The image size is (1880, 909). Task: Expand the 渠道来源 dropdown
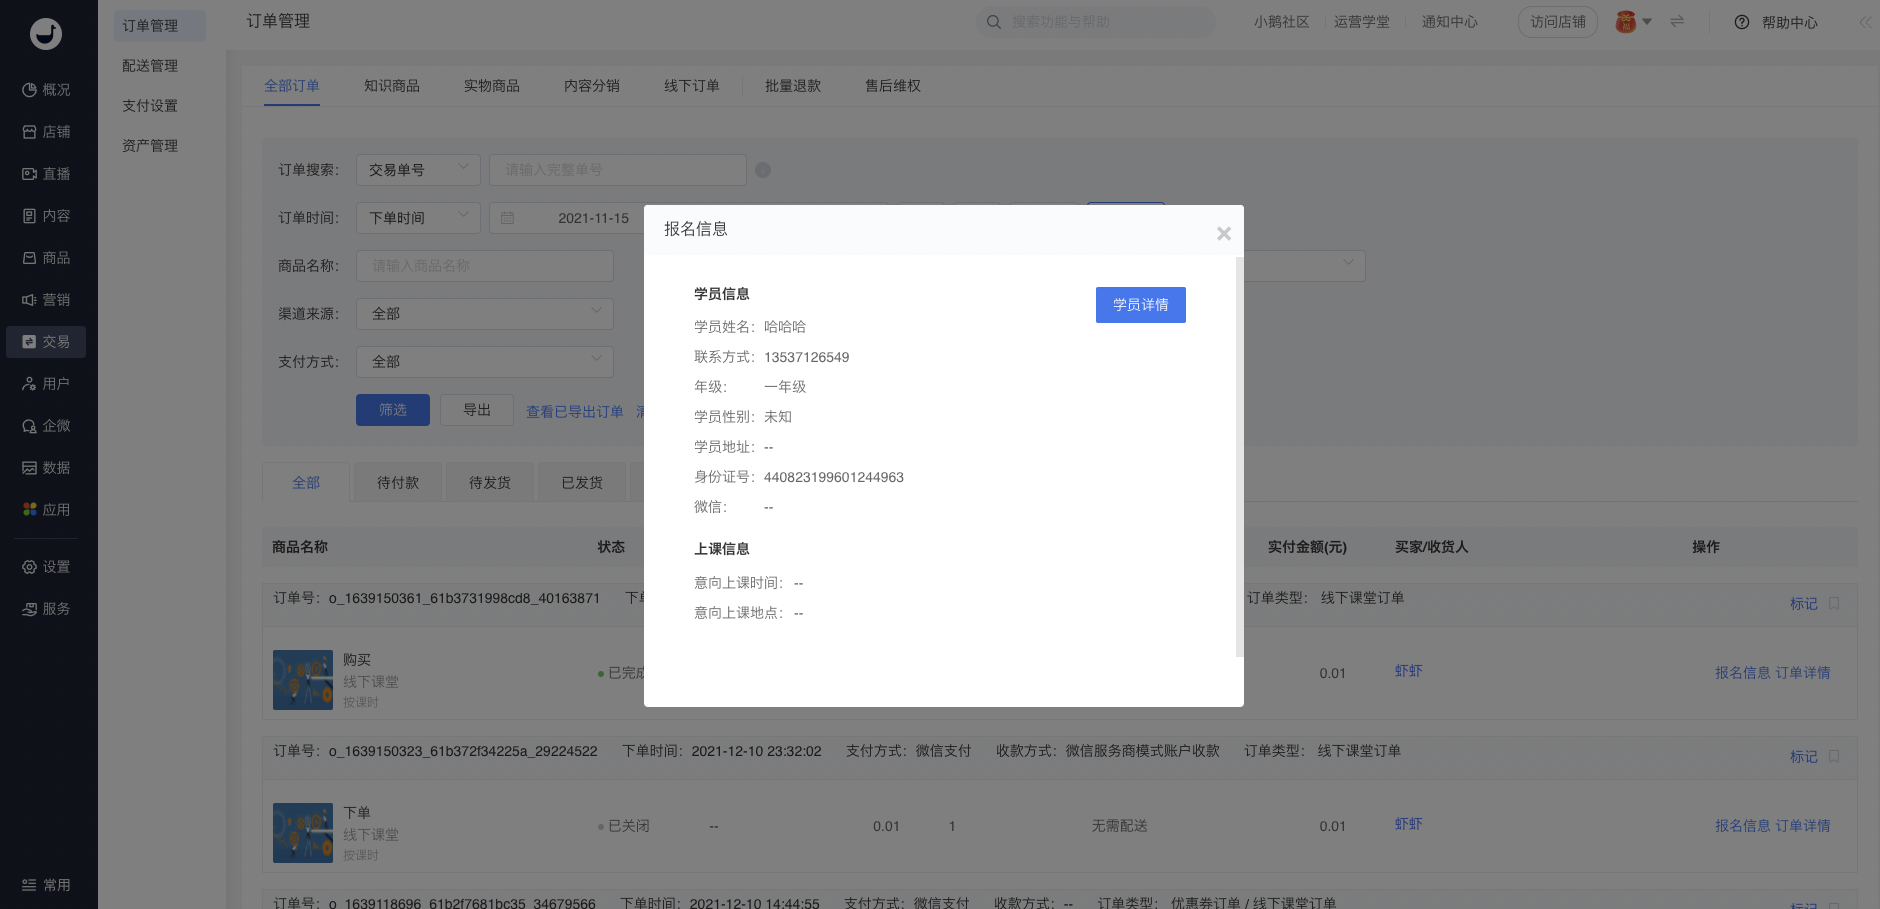[x=485, y=314]
